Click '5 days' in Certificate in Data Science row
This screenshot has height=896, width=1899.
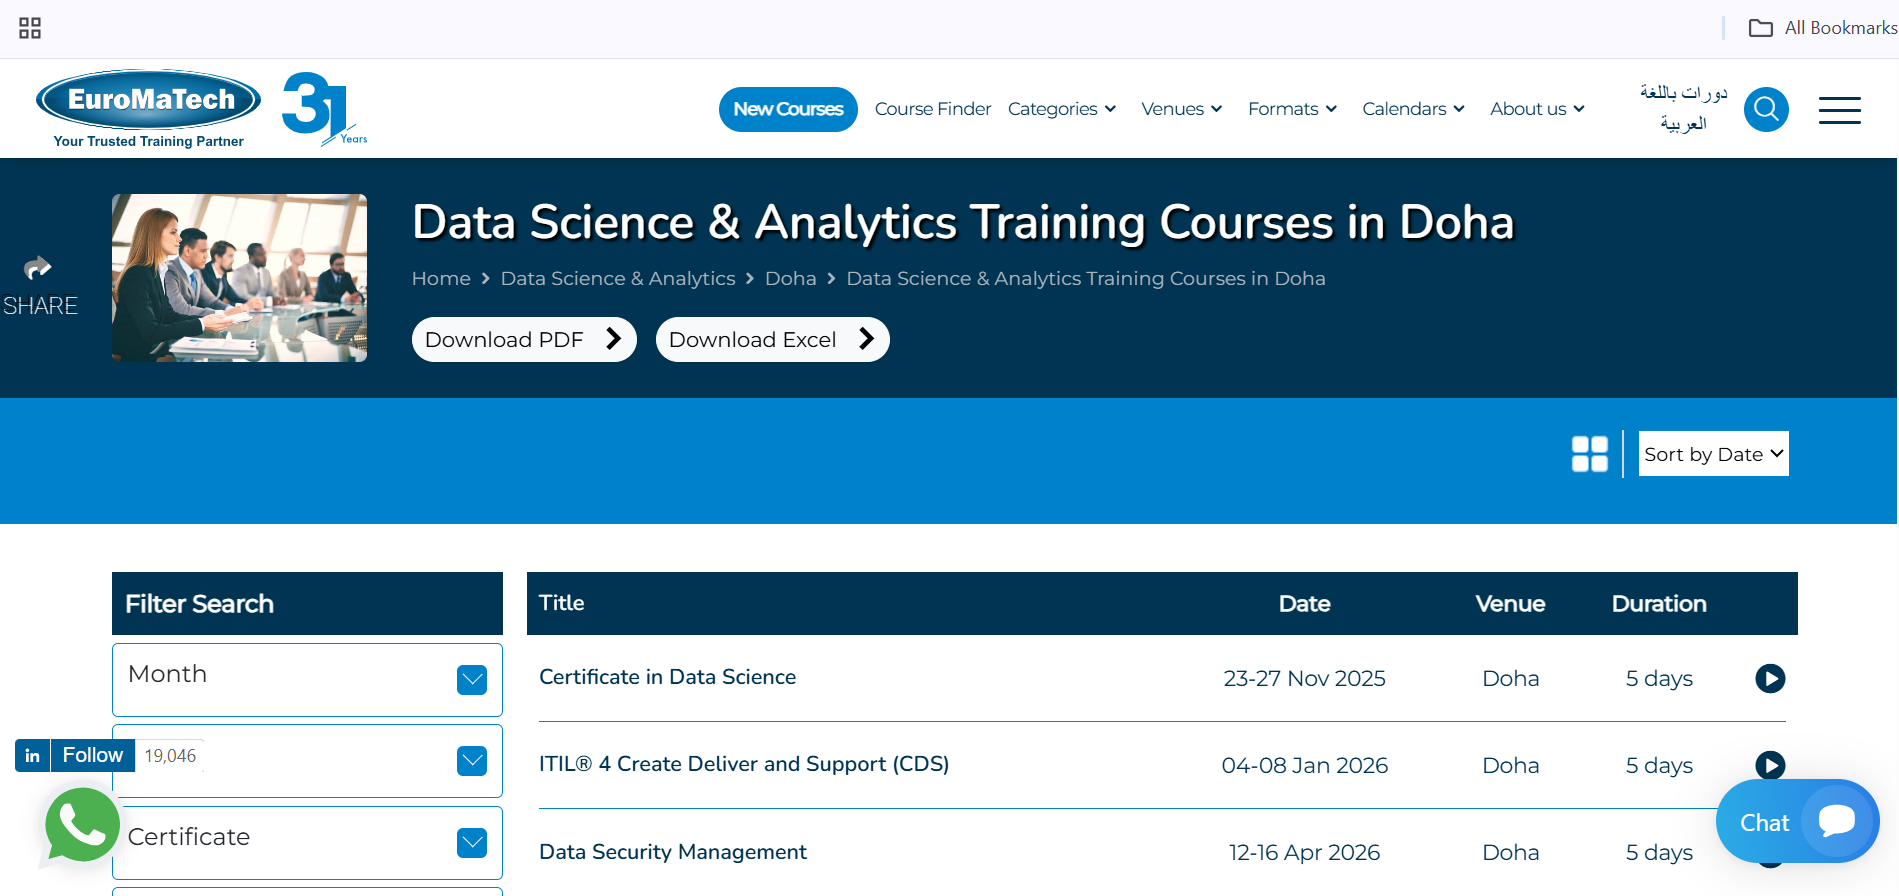pos(1659,679)
